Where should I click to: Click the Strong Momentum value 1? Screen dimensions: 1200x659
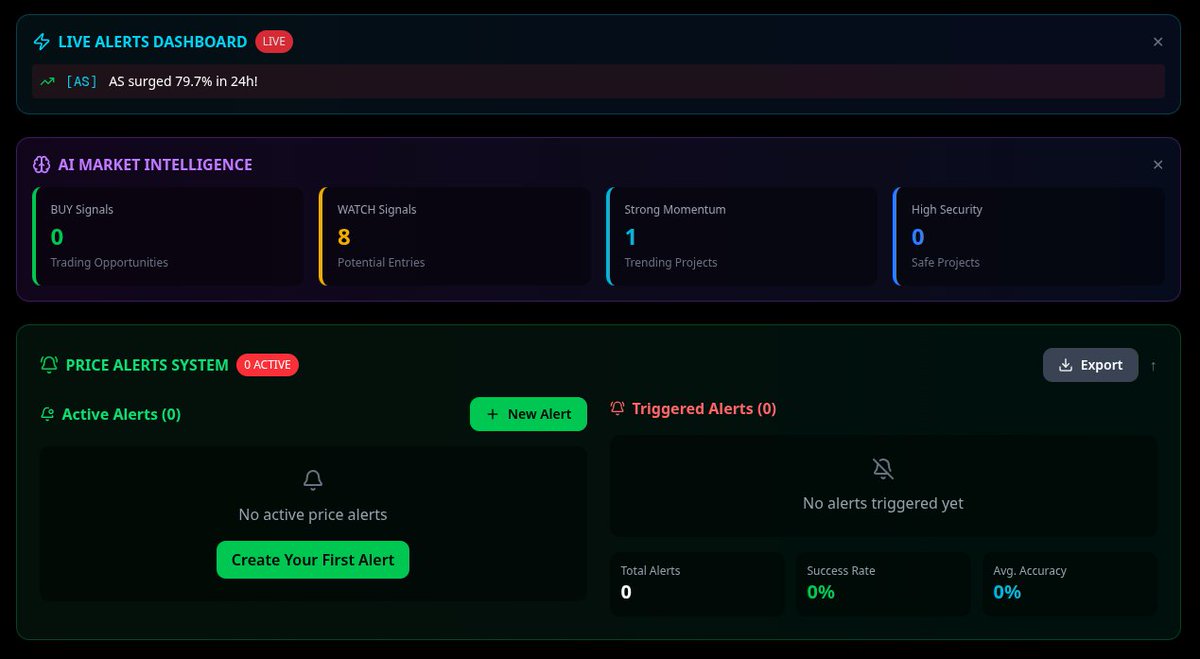[630, 237]
